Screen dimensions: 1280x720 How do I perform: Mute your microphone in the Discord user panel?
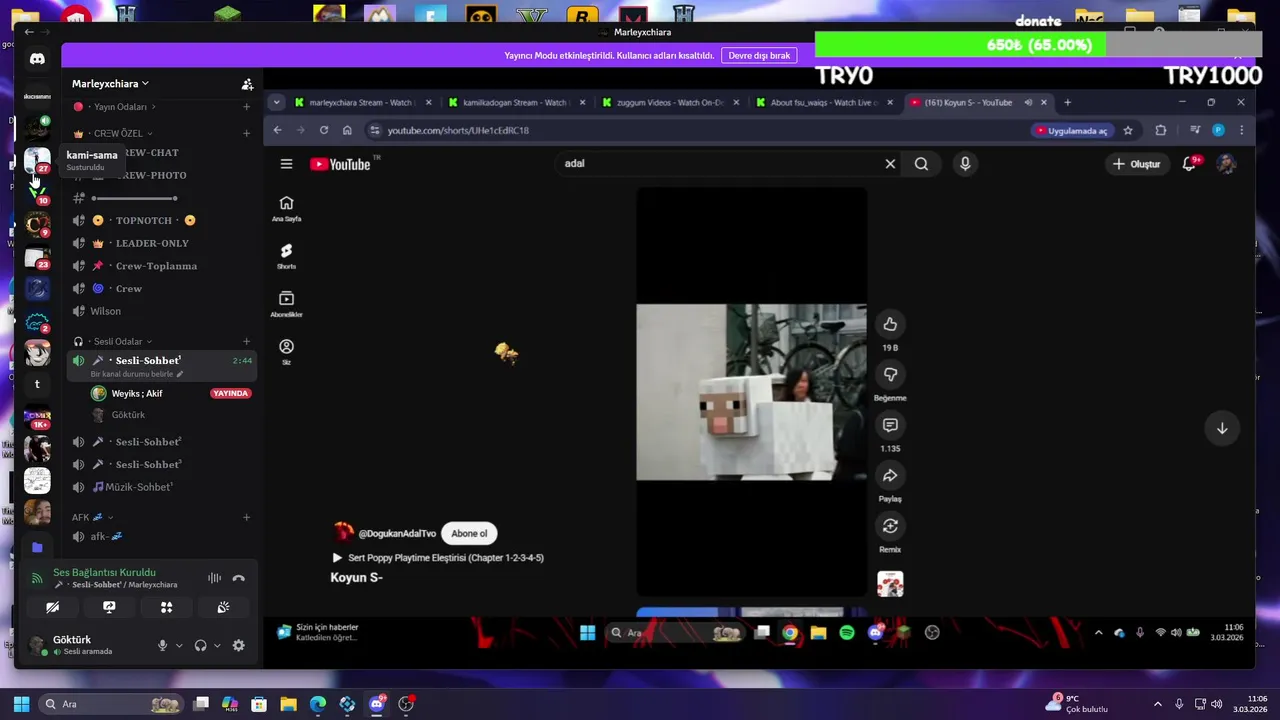(162, 646)
